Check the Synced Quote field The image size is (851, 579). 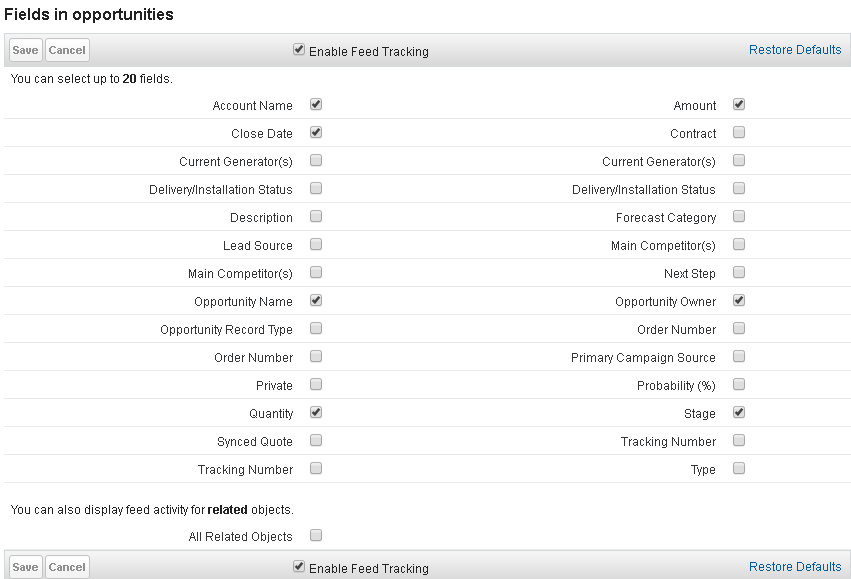tap(315, 440)
